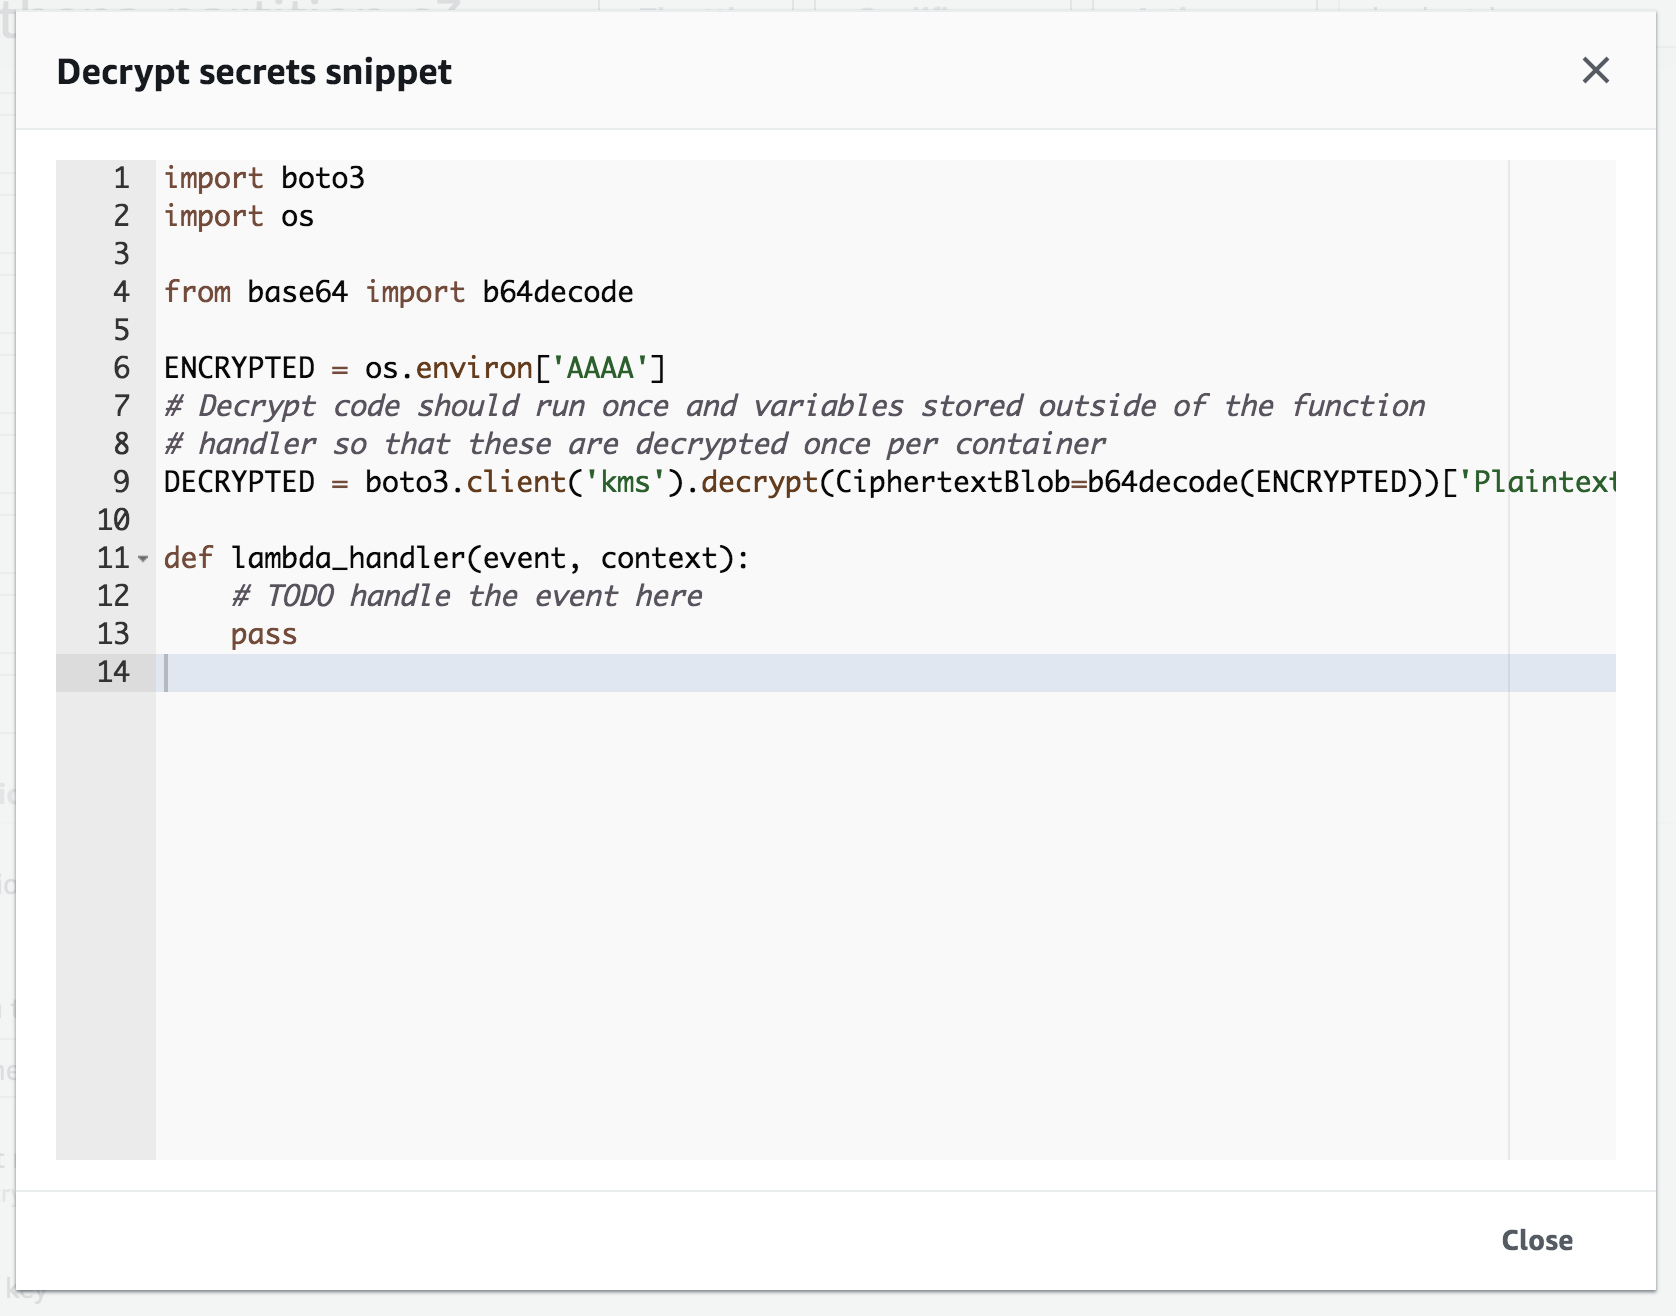Screen dimensions: 1676x1316
Task: Click the DECRYPTED boto3.client line
Action: click(x=889, y=482)
